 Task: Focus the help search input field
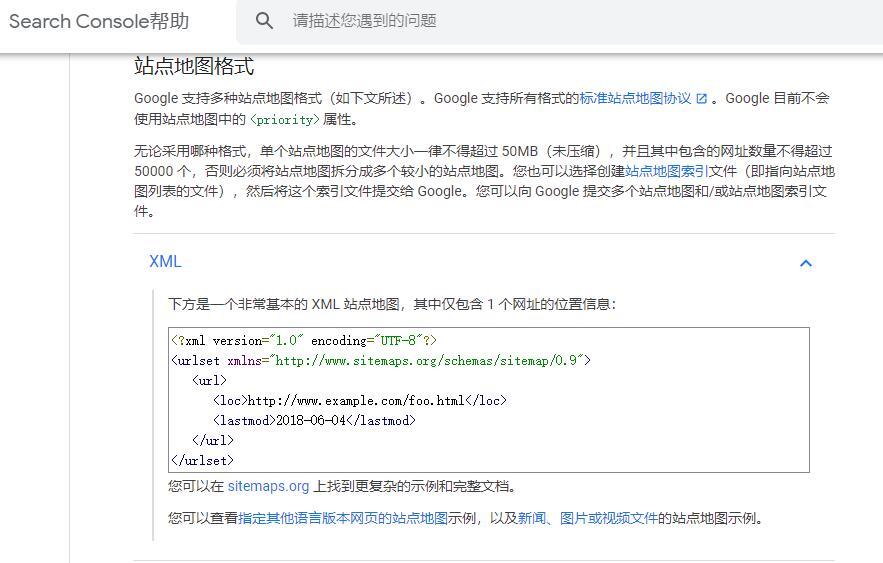tap(560, 21)
